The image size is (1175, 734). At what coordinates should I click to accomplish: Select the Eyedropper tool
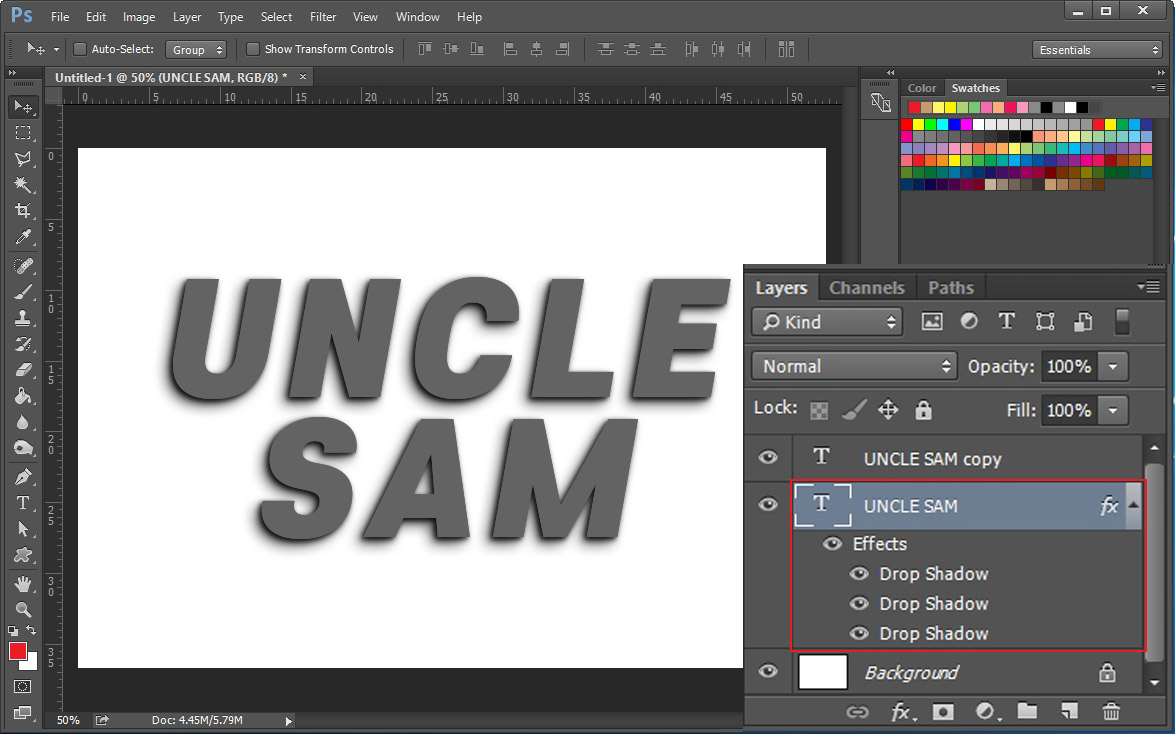coord(23,238)
